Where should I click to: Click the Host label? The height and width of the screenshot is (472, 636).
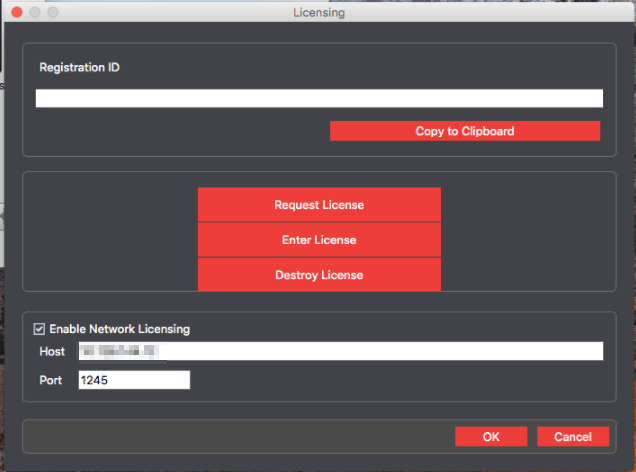pos(52,352)
